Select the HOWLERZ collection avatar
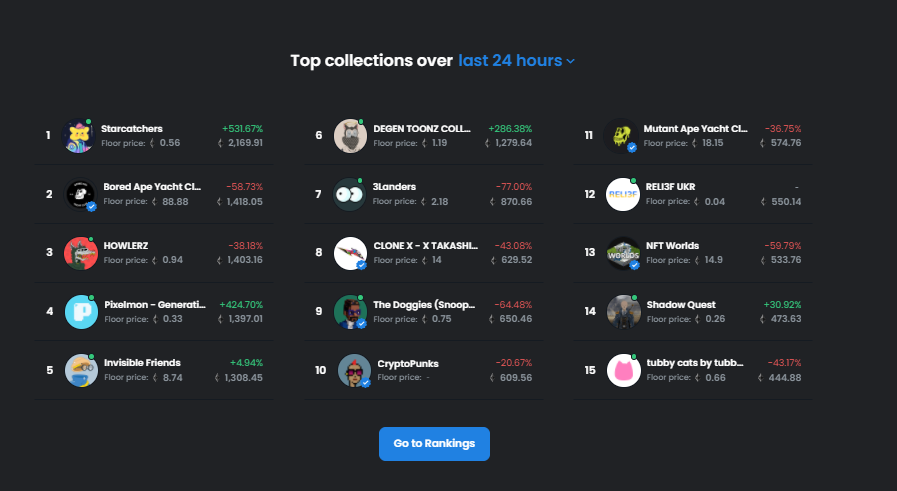The height and width of the screenshot is (491, 897). [x=81, y=253]
